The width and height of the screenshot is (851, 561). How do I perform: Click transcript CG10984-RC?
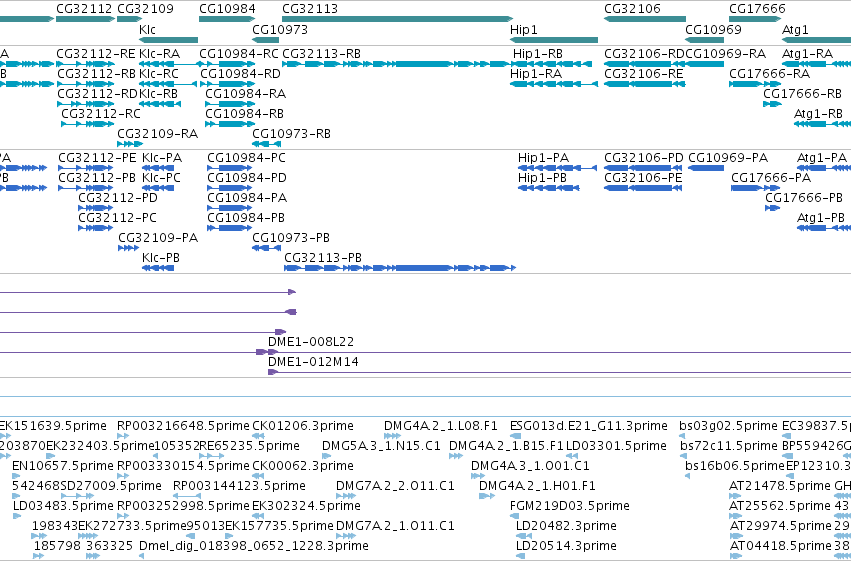(x=239, y=54)
